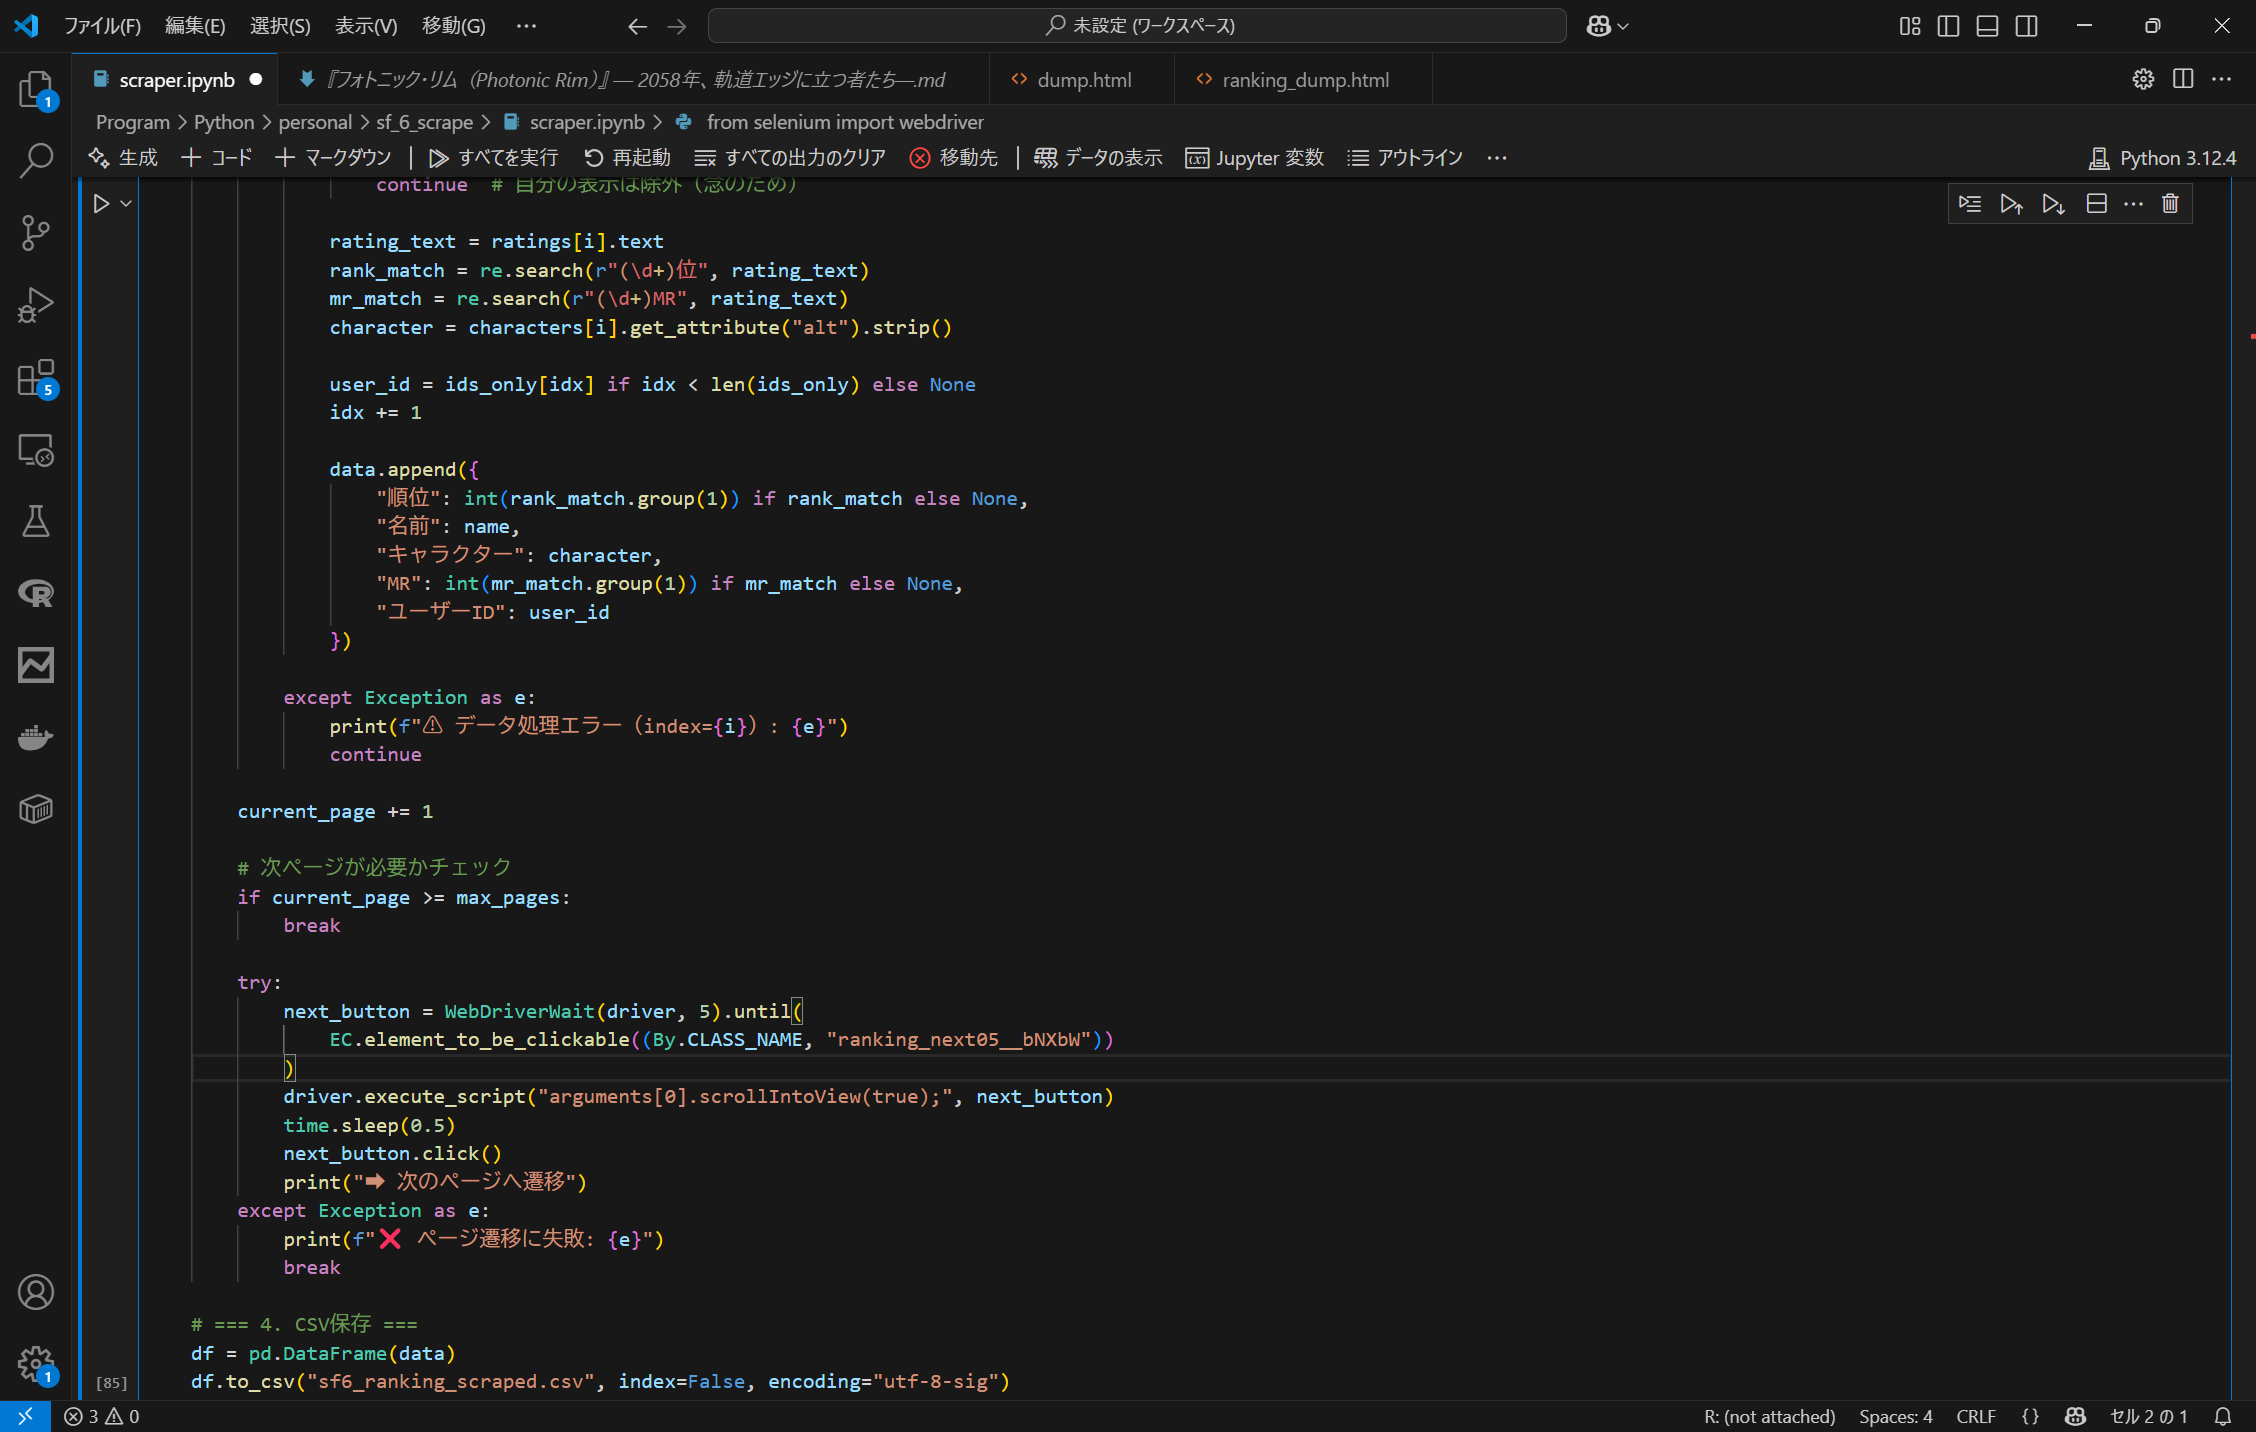Click the workspace search command center
Screen dimensions: 2256x1432
click(x=1137, y=26)
